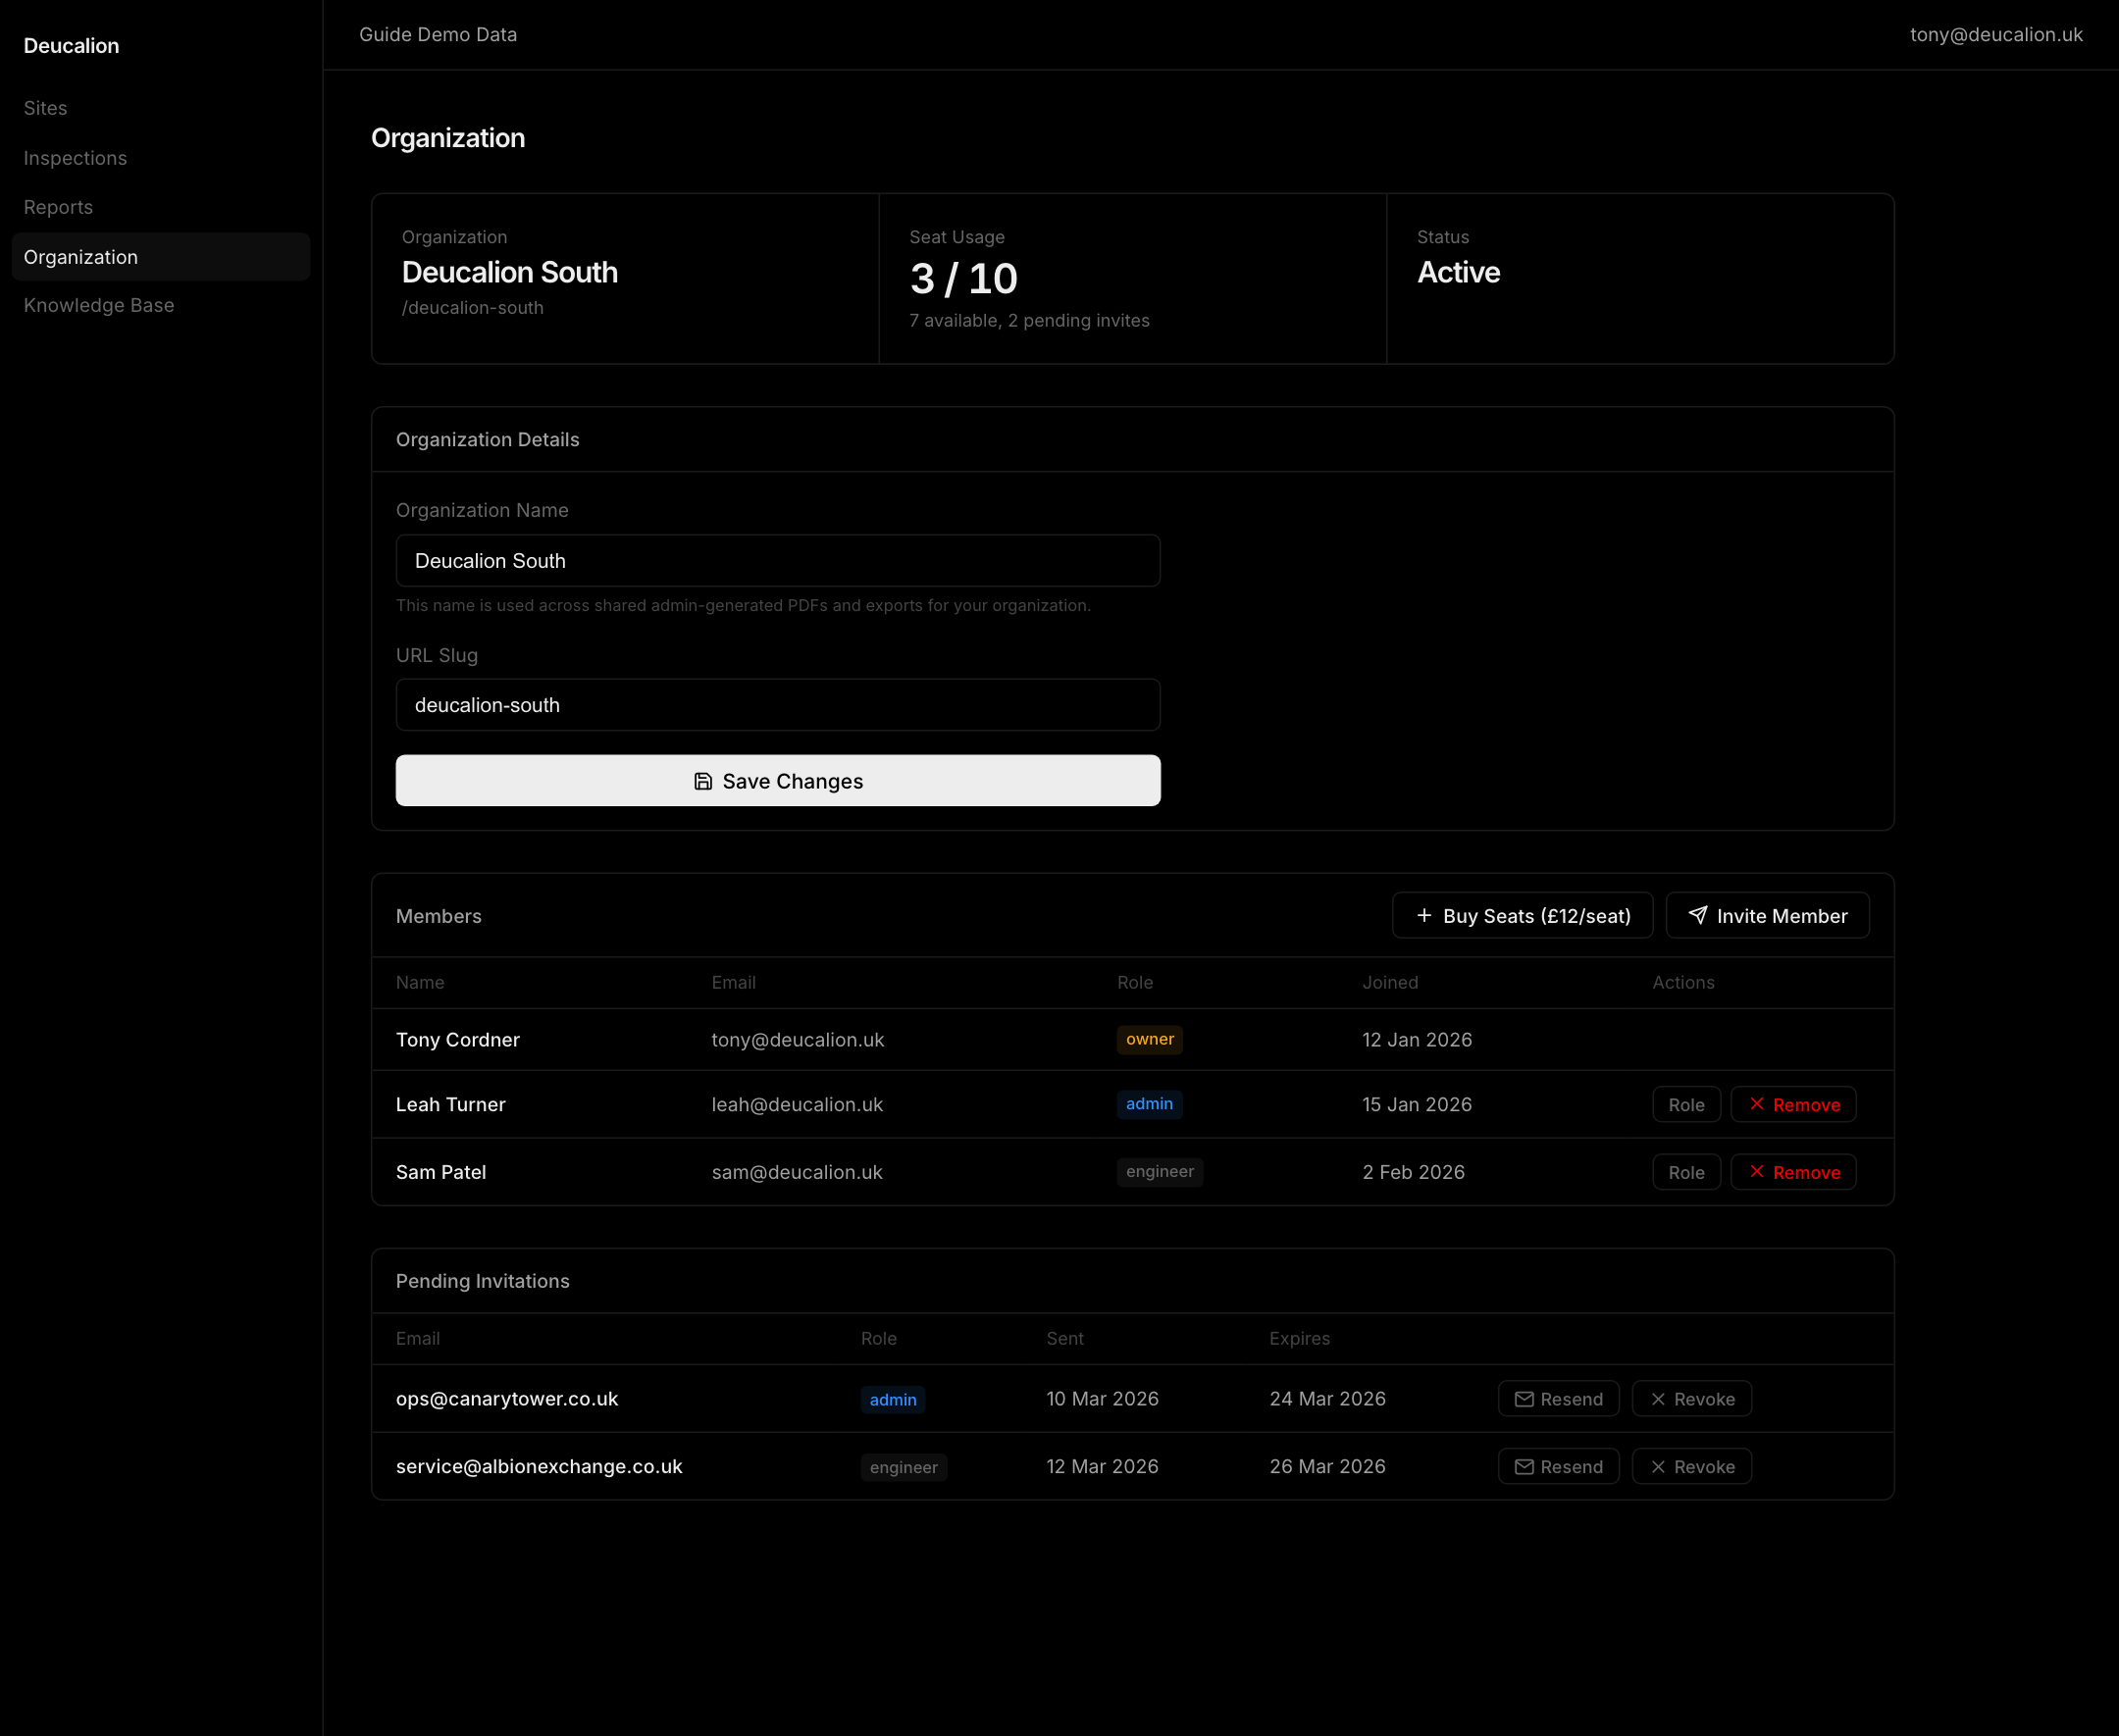Click the X icon on Revoke for ops@canarytower.co.uk
The height and width of the screenshot is (1736, 2119).
[1658, 1398]
